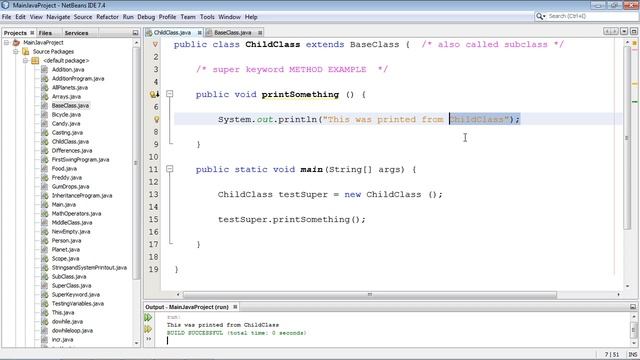Click the search magnifier dropdown icon
The image size is (640, 360).
[x=540, y=16]
